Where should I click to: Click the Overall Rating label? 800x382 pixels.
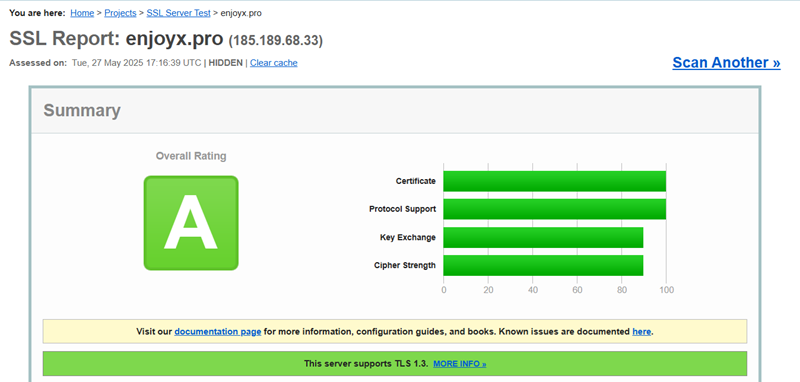pos(191,156)
